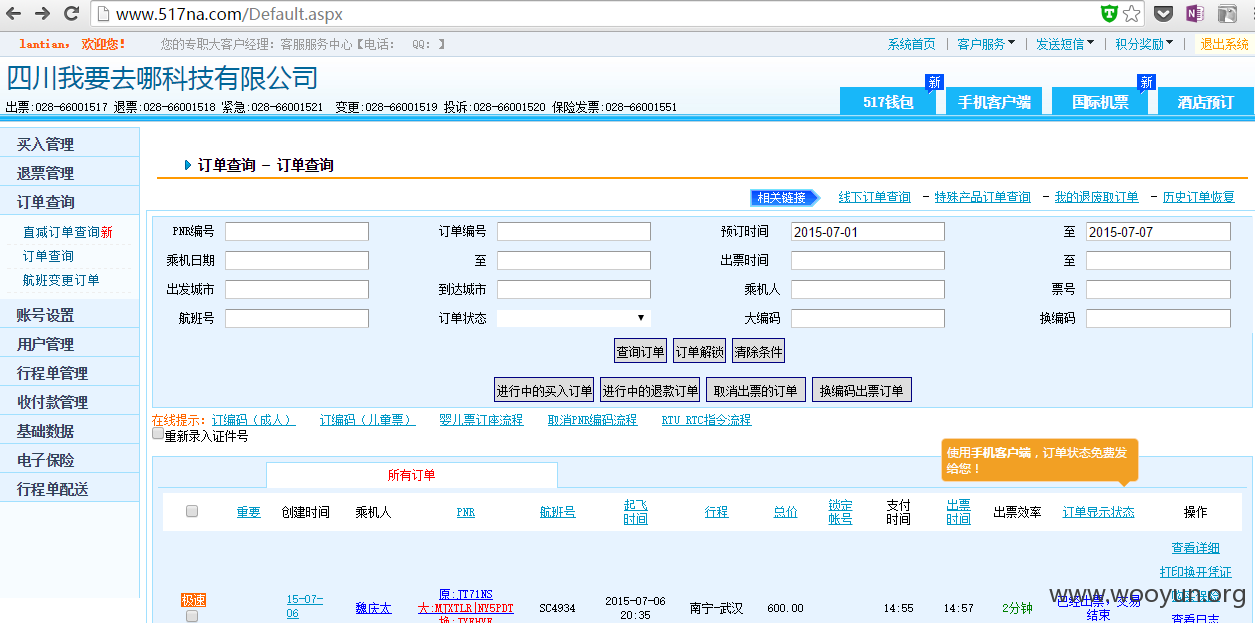This screenshot has height=623, width=1255.
Task: Open the 查看详细 link for the order
Action: [1196, 548]
